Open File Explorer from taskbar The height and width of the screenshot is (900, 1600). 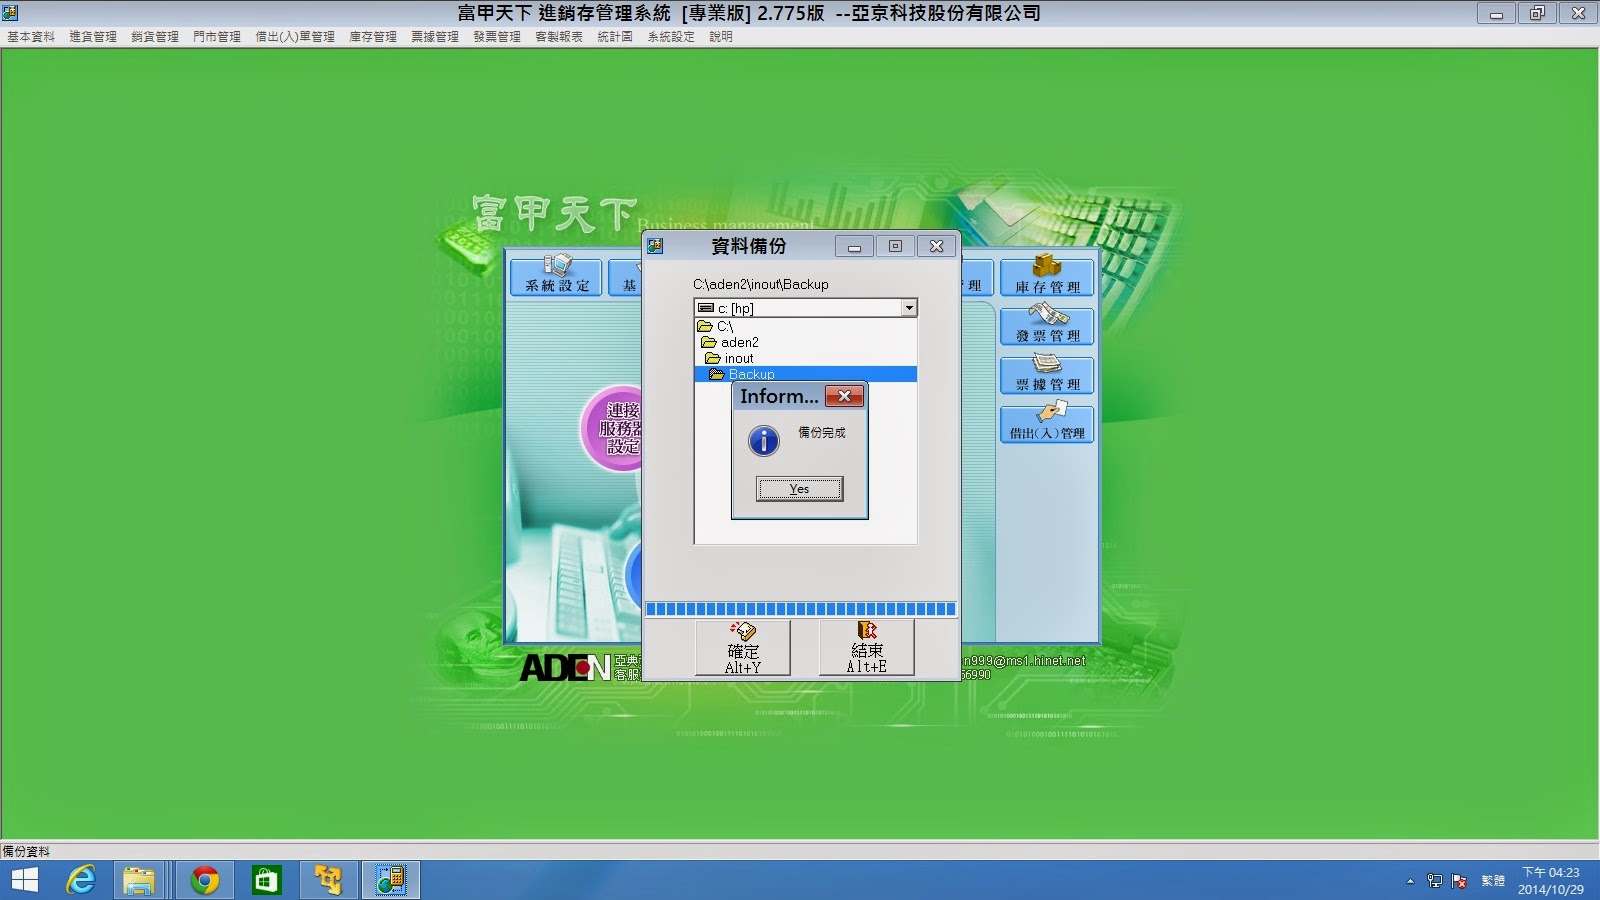[x=139, y=880]
